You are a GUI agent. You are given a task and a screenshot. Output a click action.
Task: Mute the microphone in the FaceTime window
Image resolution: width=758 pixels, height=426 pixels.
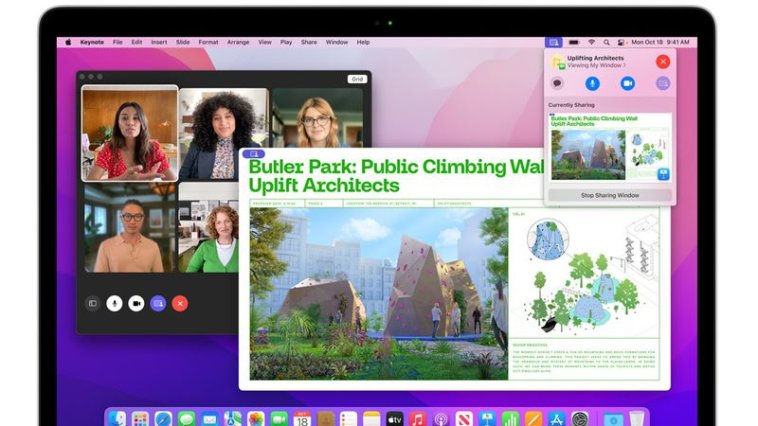pyautogui.click(x=115, y=304)
